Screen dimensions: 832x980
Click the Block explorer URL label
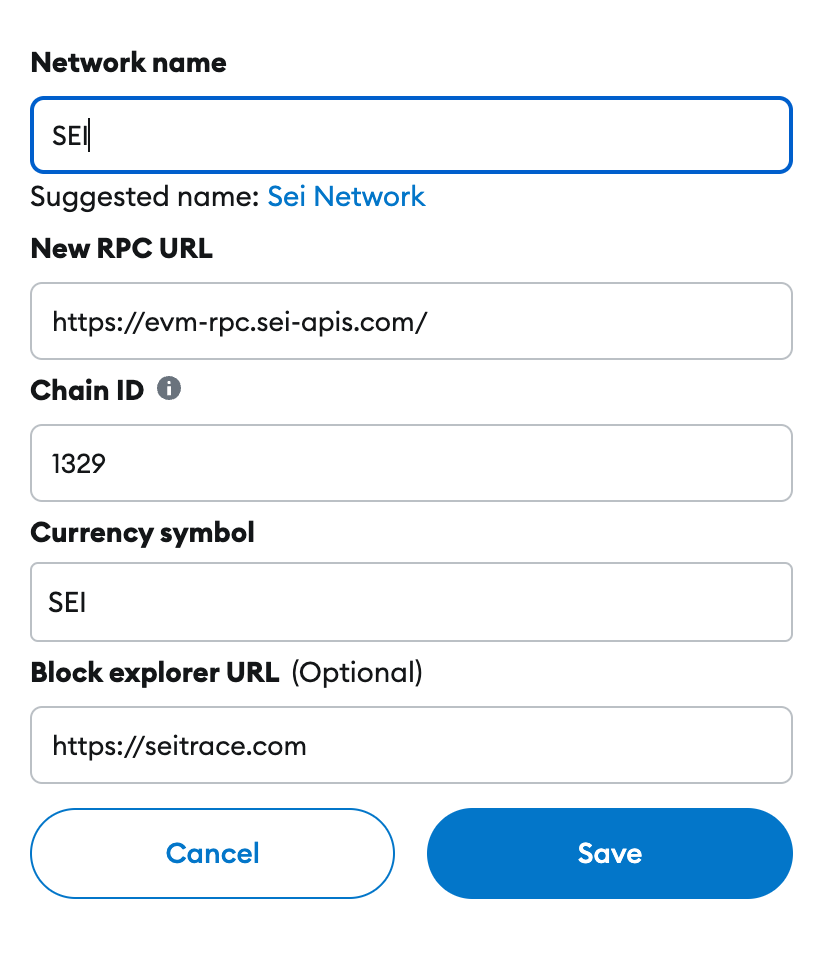(x=155, y=672)
